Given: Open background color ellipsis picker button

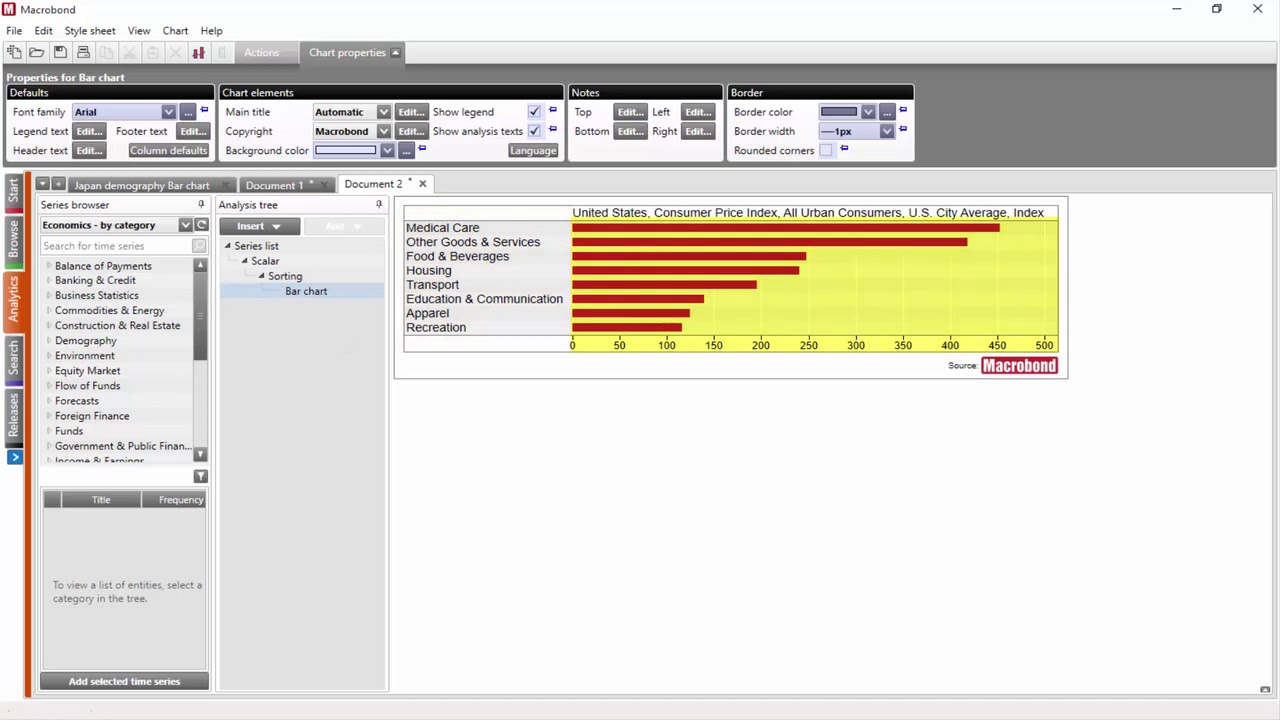Looking at the screenshot, I should (x=405, y=150).
